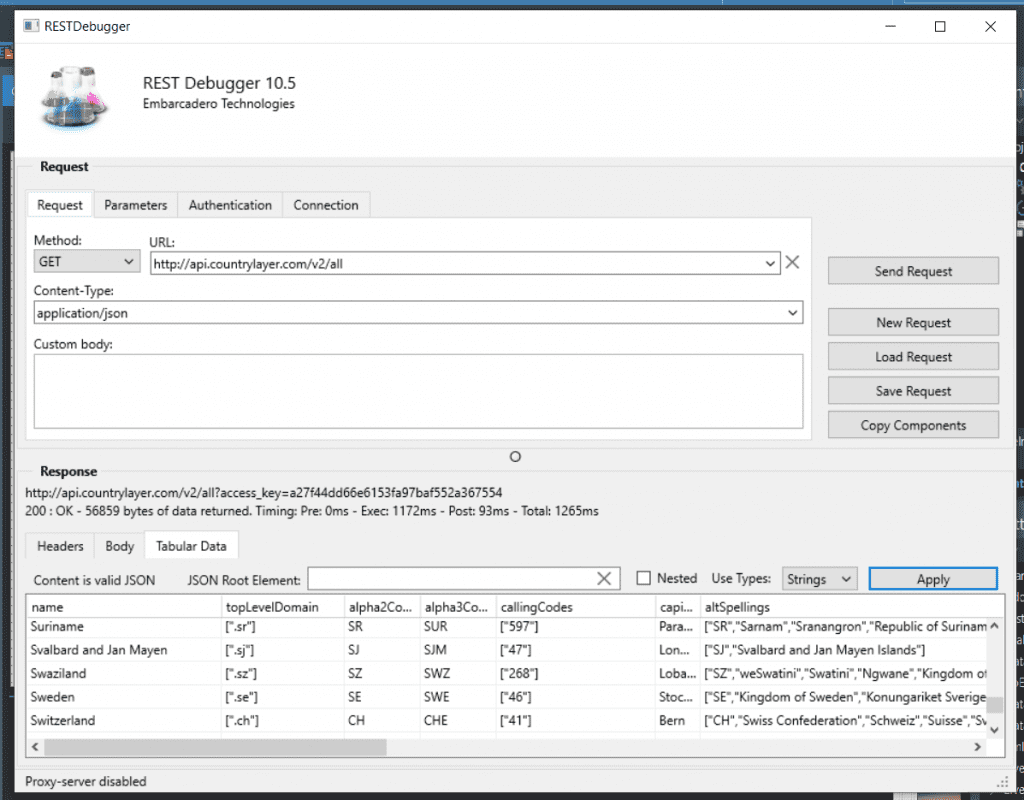Image resolution: width=1024 pixels, height=800 pixels.
Task: Show the response Headers tab
Action: pos(60,546)
